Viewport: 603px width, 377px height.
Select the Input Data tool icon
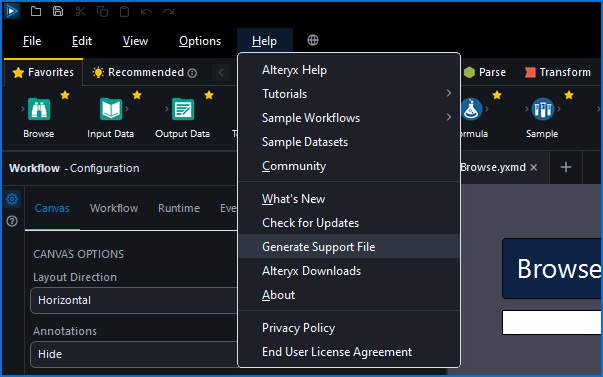pyautogui.click(x=111, y=109)
